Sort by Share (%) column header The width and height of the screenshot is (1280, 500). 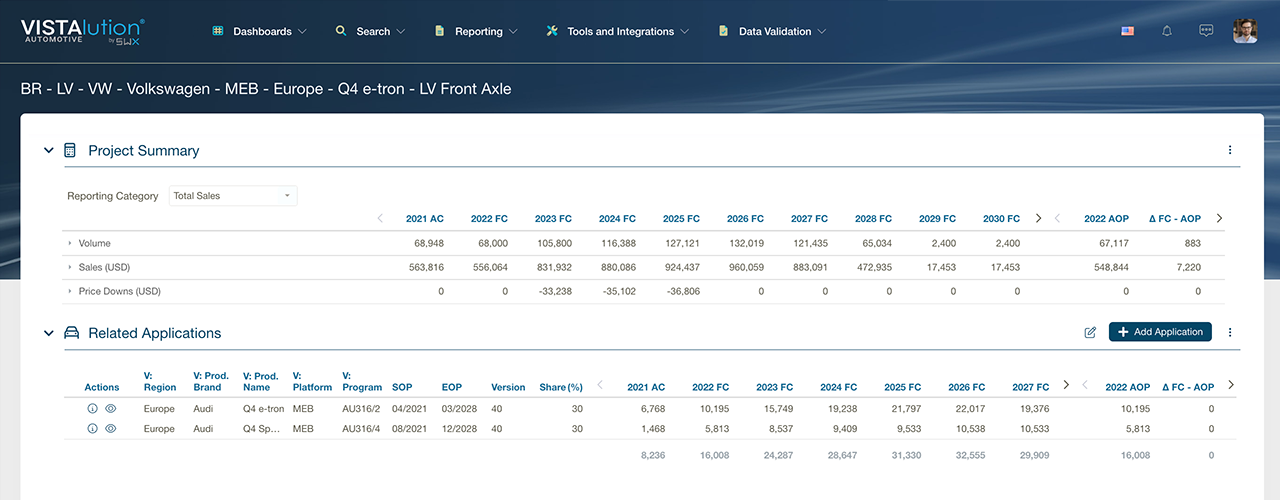click(561, 387)
